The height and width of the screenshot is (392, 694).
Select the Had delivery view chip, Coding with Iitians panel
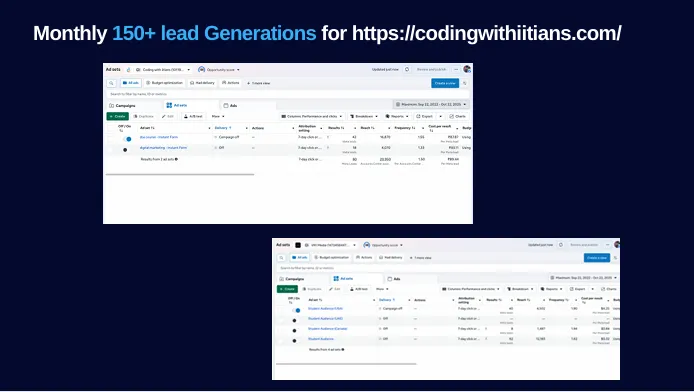202,83
